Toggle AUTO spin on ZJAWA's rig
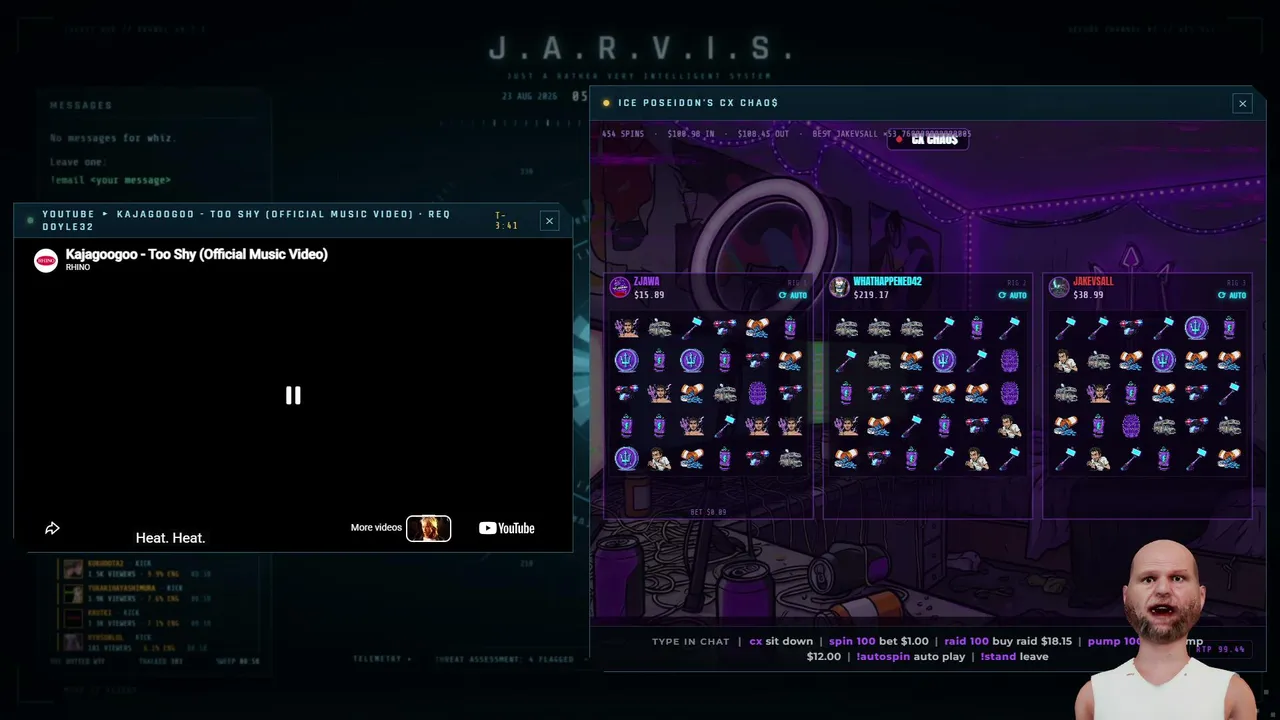This screenshot has height=720, width=1280. click(x=793, y=295)
